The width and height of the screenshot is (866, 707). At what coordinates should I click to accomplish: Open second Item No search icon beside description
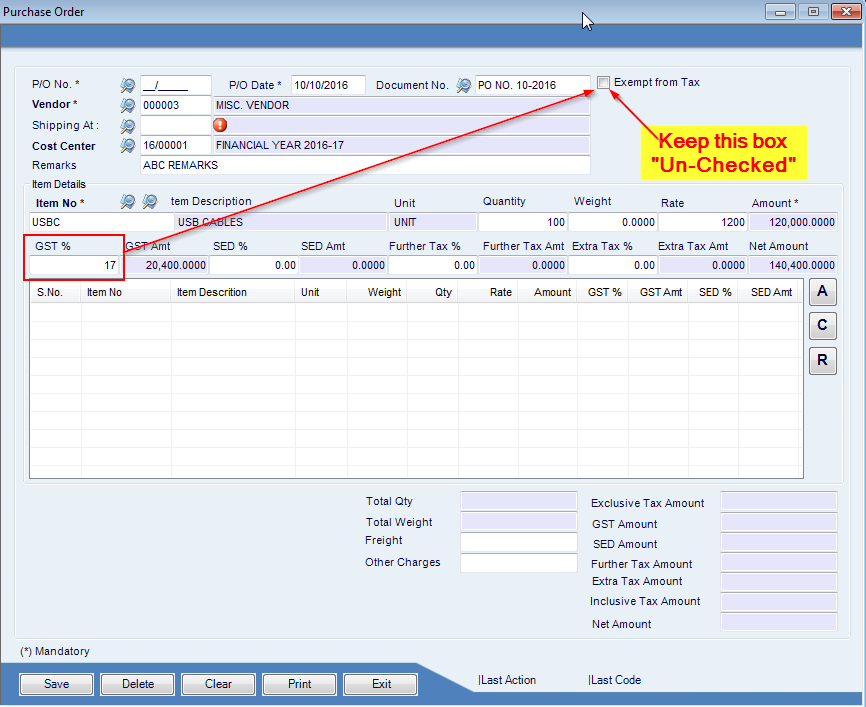[150, 202]
